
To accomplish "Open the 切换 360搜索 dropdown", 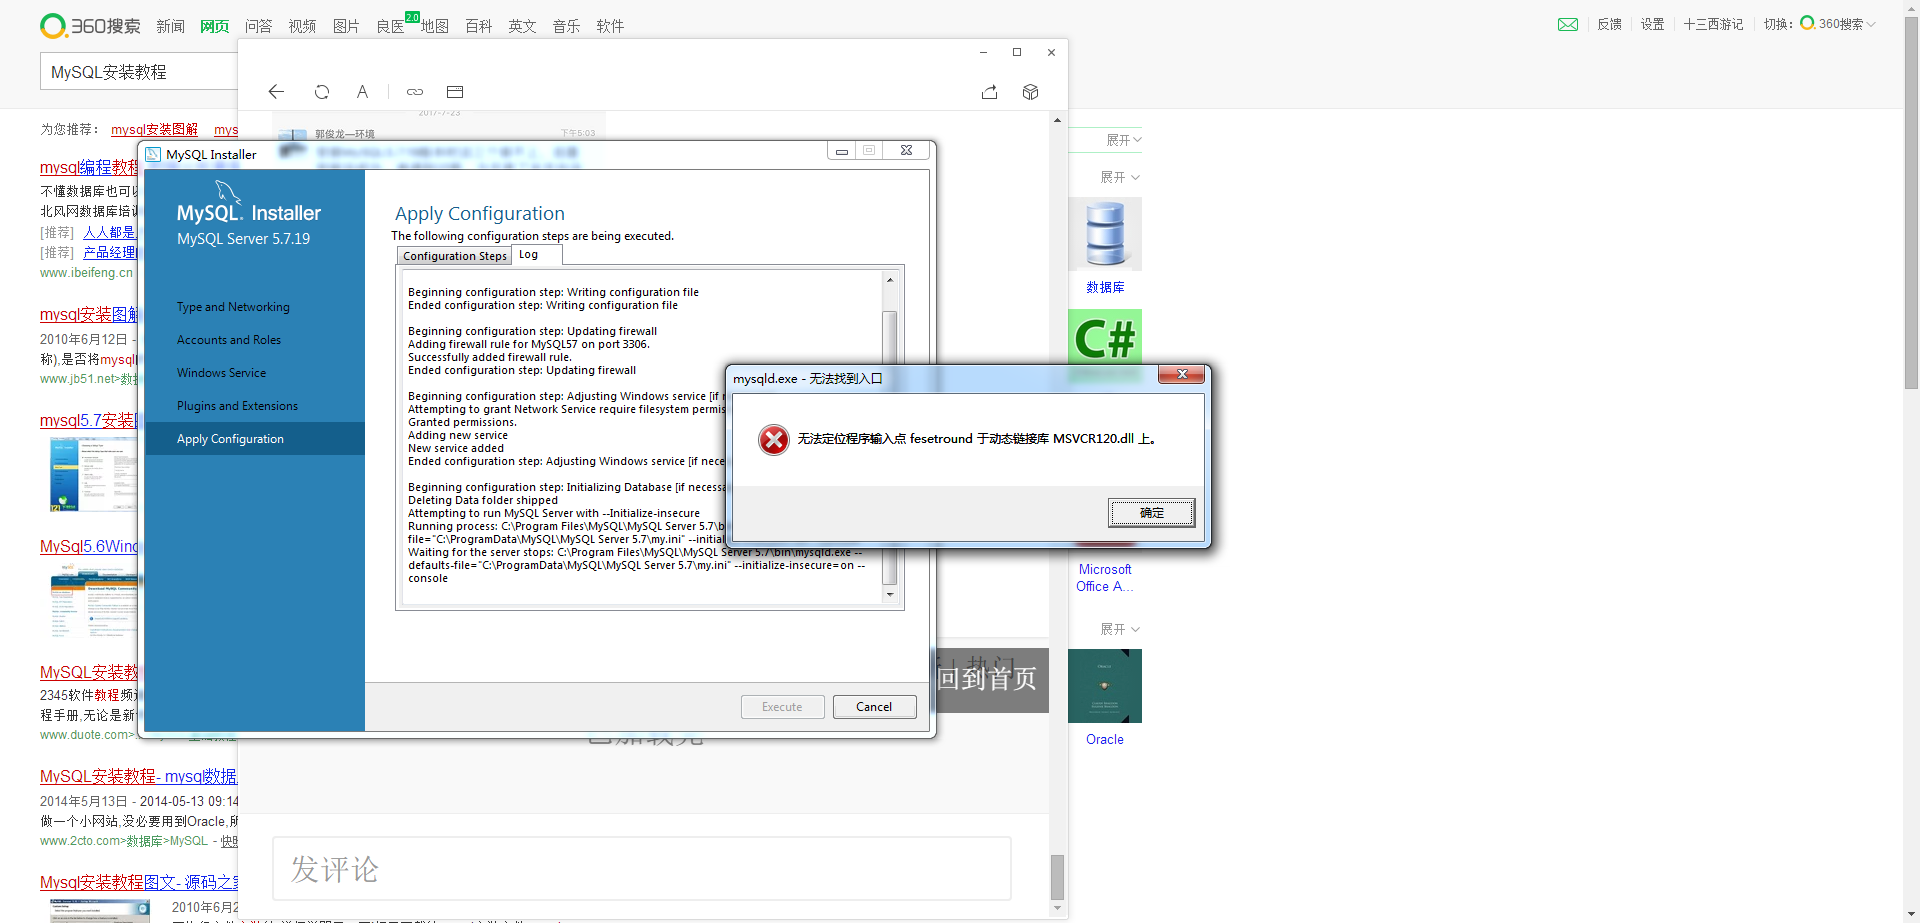I will coord(1836,24).
